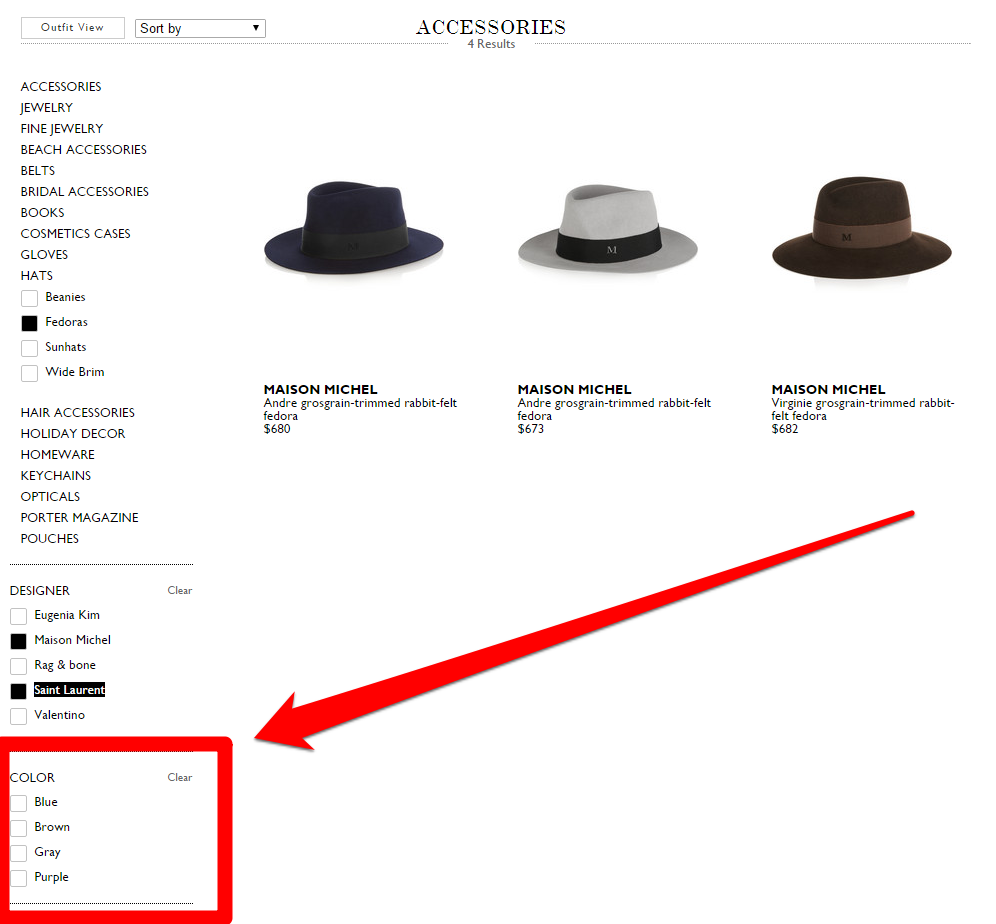Screen dimensions: 996x924
Task: Click Maison Michel above the $680 fedora
Action: pyautogui.click(x=320, y=389)
